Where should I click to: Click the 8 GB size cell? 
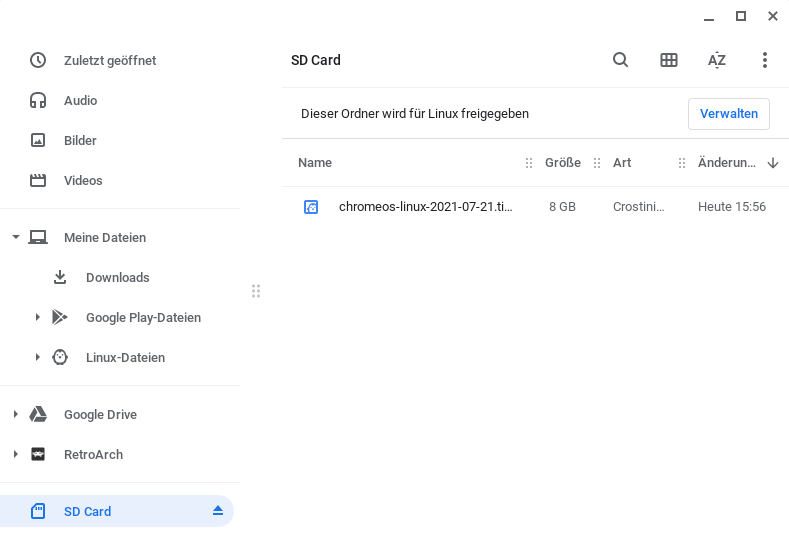(562, 207)
